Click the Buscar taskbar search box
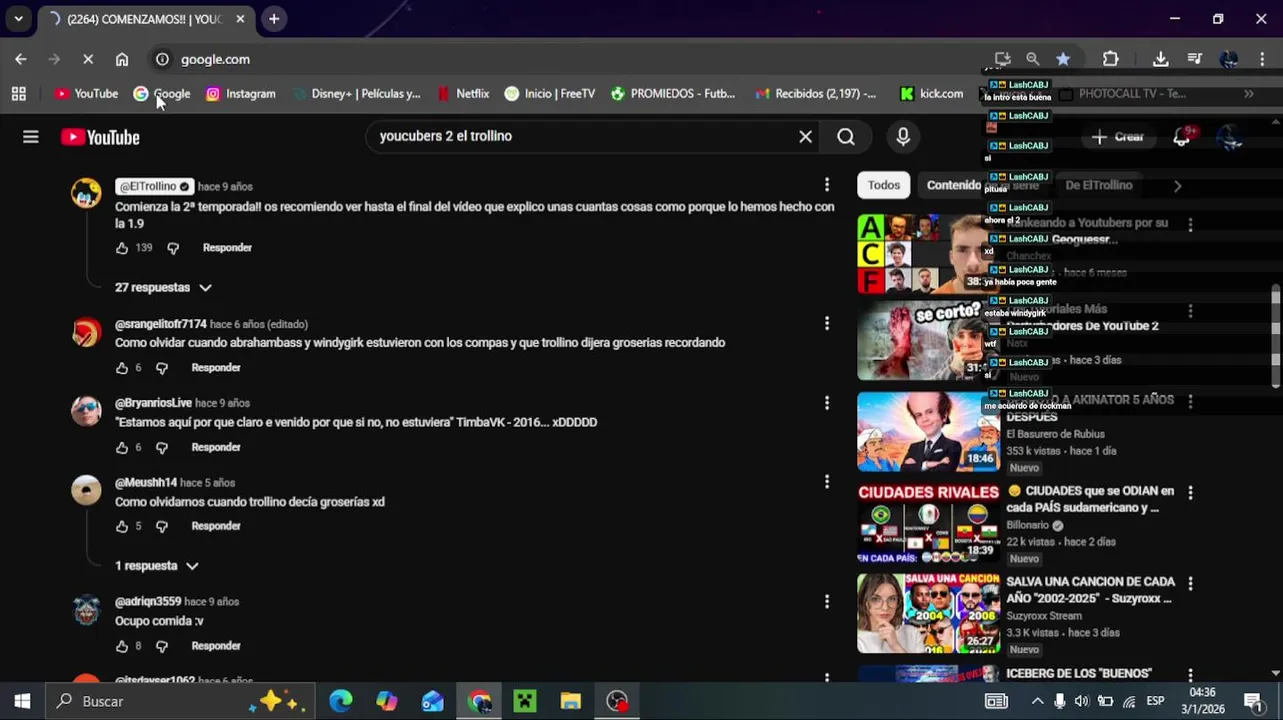The height and width of the screenshot is (720, 1283). tap(180, 701)
